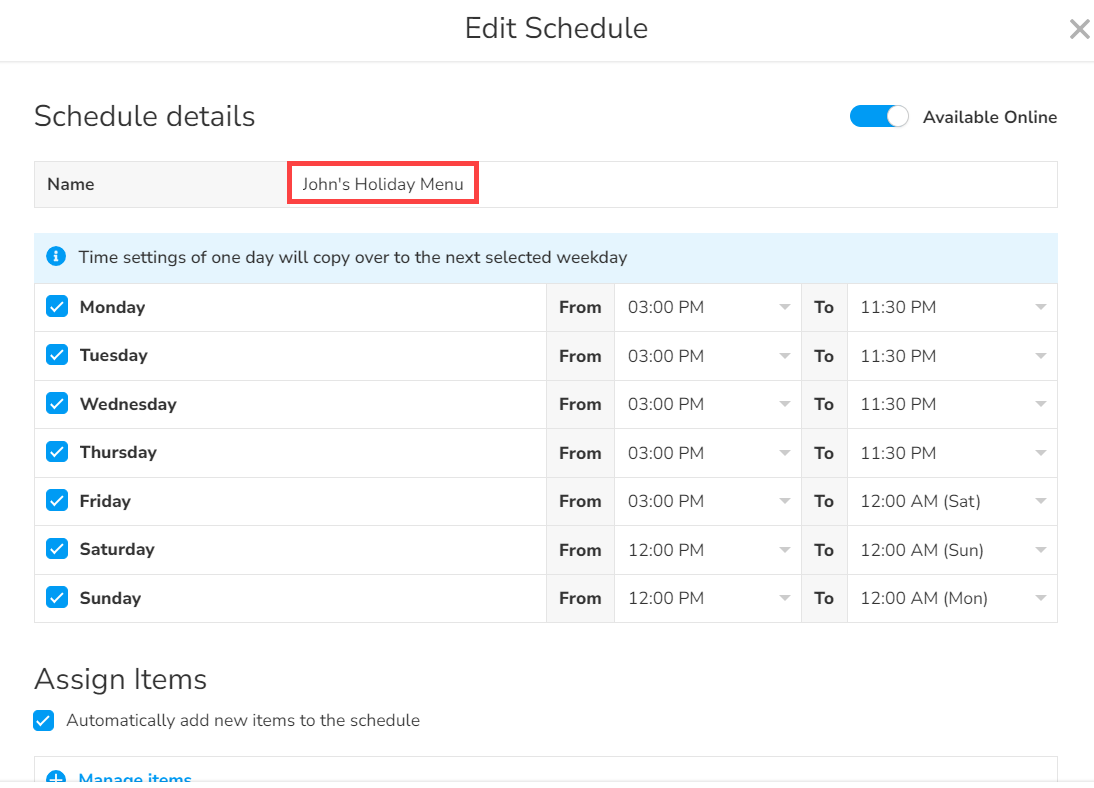Image resolution: width=1094 pixels, height=788 pixels.
Task: Click the blue info icon in notice
Action: 57,257
